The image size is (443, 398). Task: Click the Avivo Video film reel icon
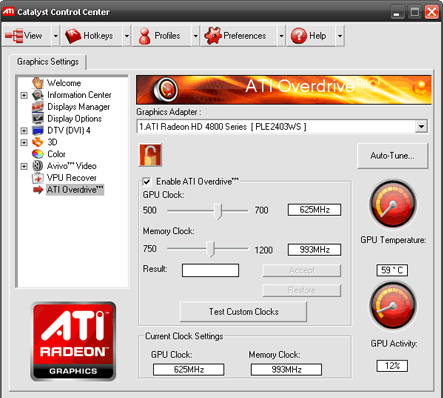point(38,166)
